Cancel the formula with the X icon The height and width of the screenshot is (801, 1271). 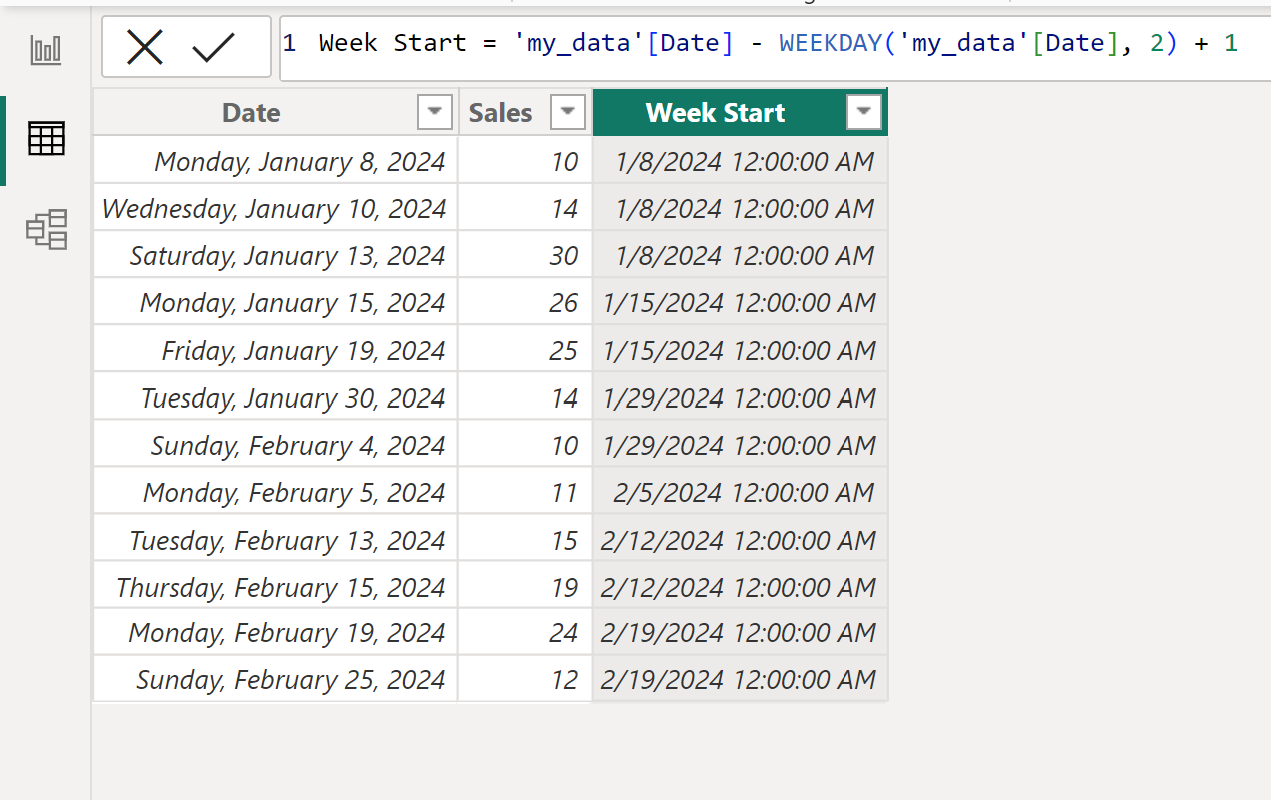pos(145,47)
